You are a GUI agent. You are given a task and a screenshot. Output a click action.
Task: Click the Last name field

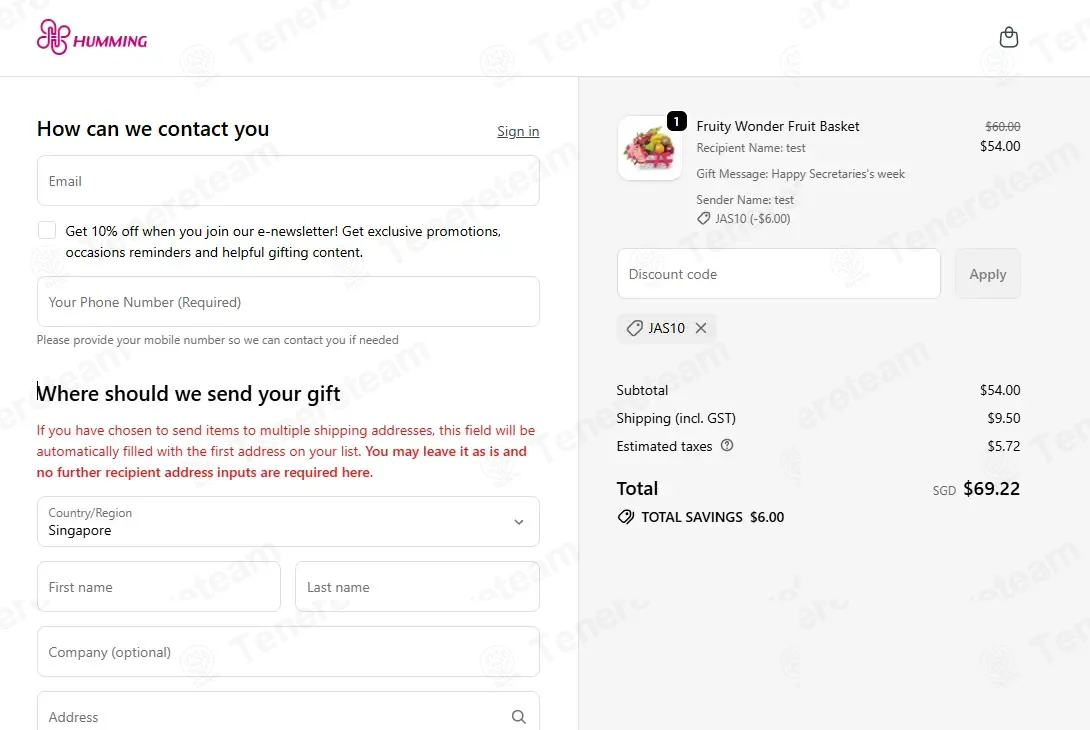417,587
